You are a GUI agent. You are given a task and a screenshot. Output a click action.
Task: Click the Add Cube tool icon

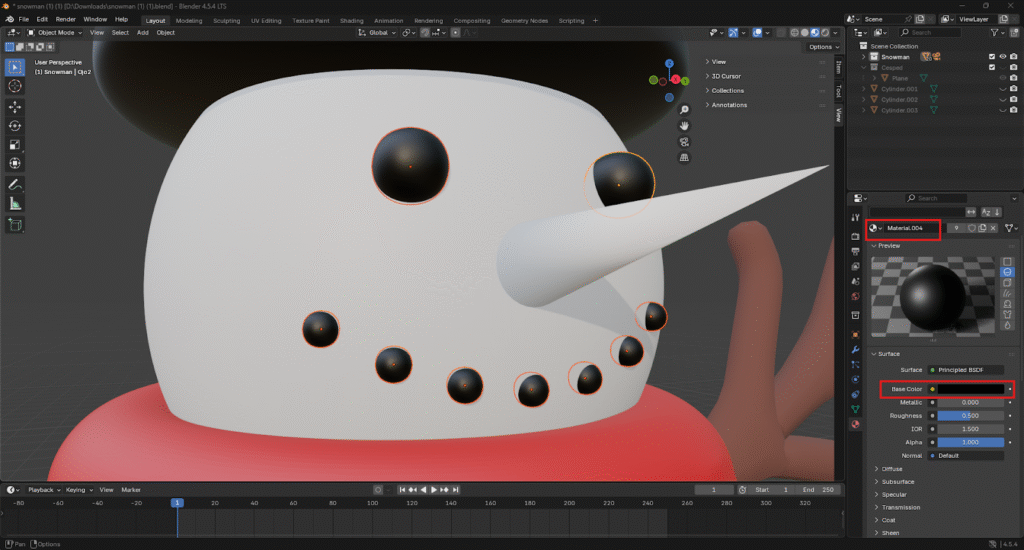click(x=15, y=225)
